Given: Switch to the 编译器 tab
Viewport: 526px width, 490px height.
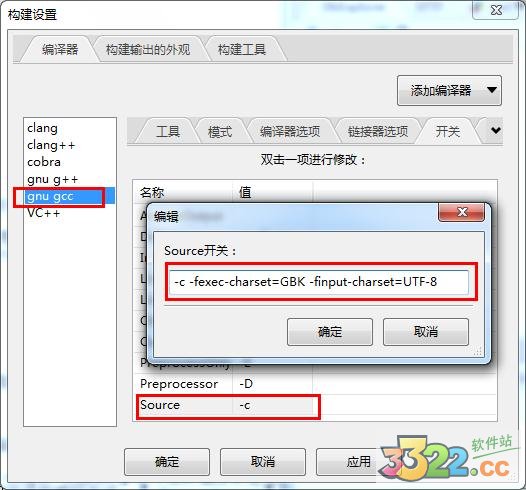Looking at the screenshot, I should (x=60, y=49).
